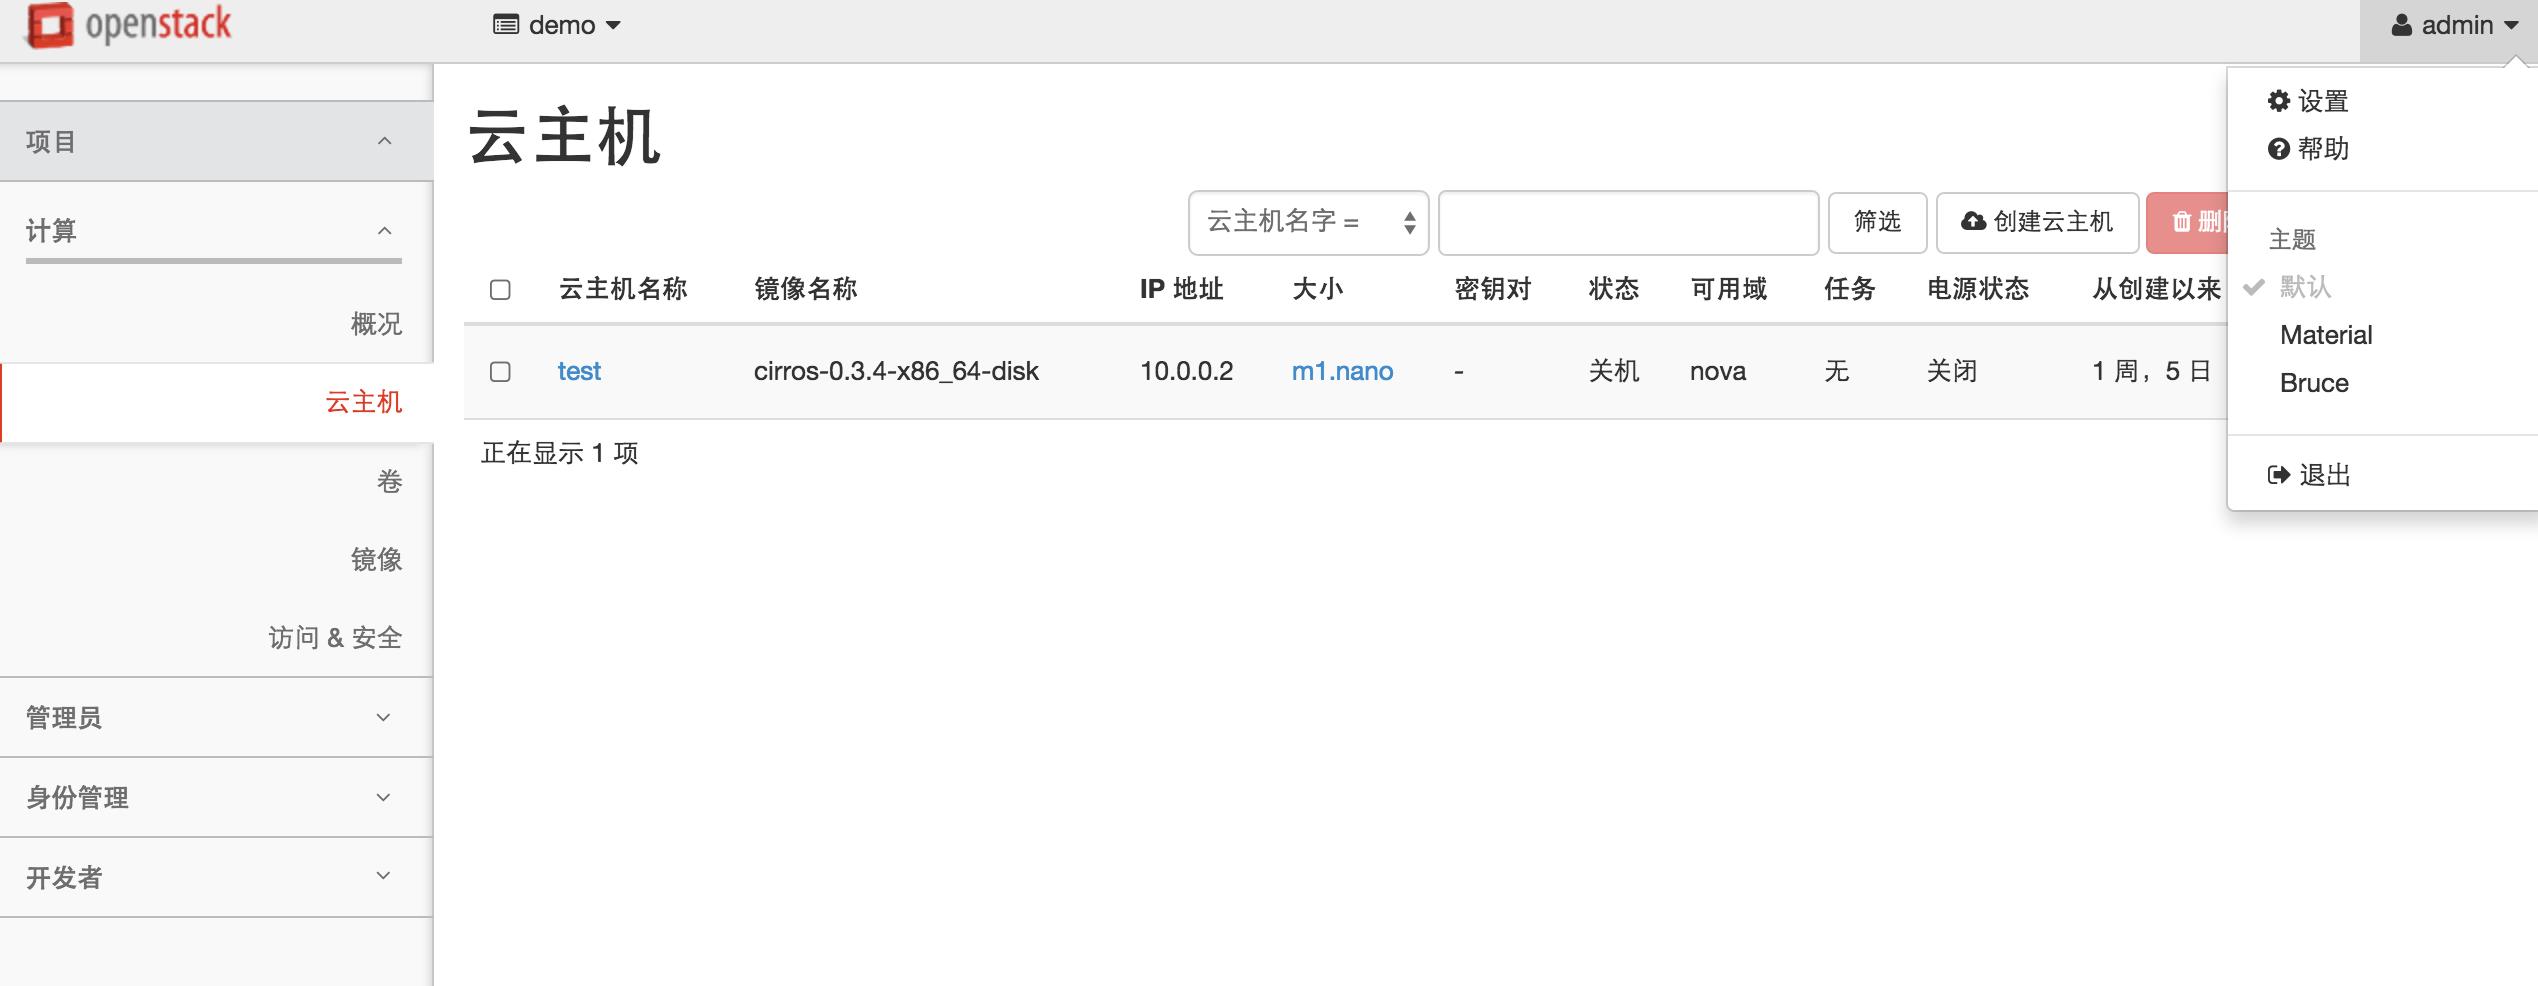Click the 正在显示 1 项 footer text
Screen dimensions: 2538x986
point(560,453)
